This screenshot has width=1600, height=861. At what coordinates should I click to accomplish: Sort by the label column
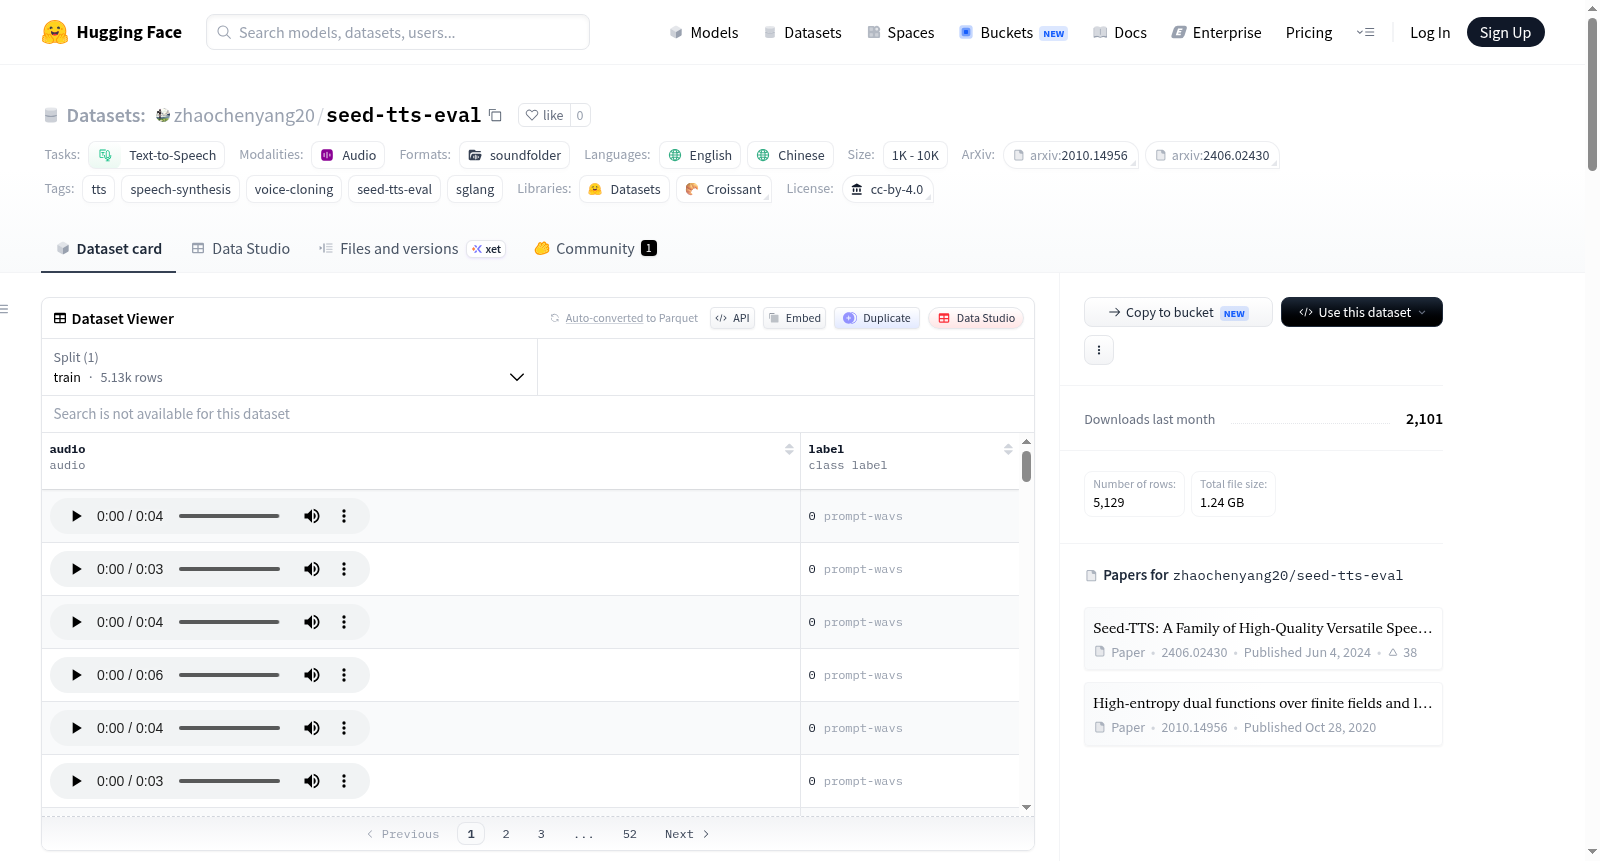1008,450
